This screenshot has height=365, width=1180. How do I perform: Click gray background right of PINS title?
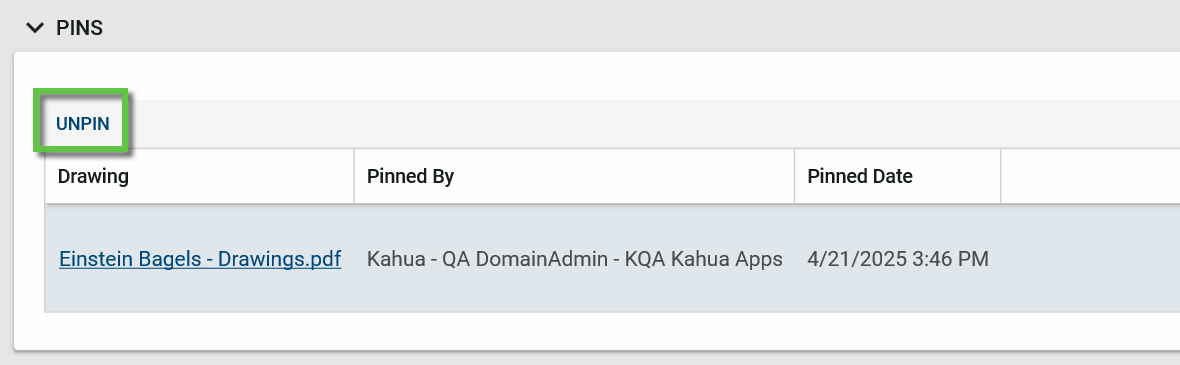[x=640, y=29]
